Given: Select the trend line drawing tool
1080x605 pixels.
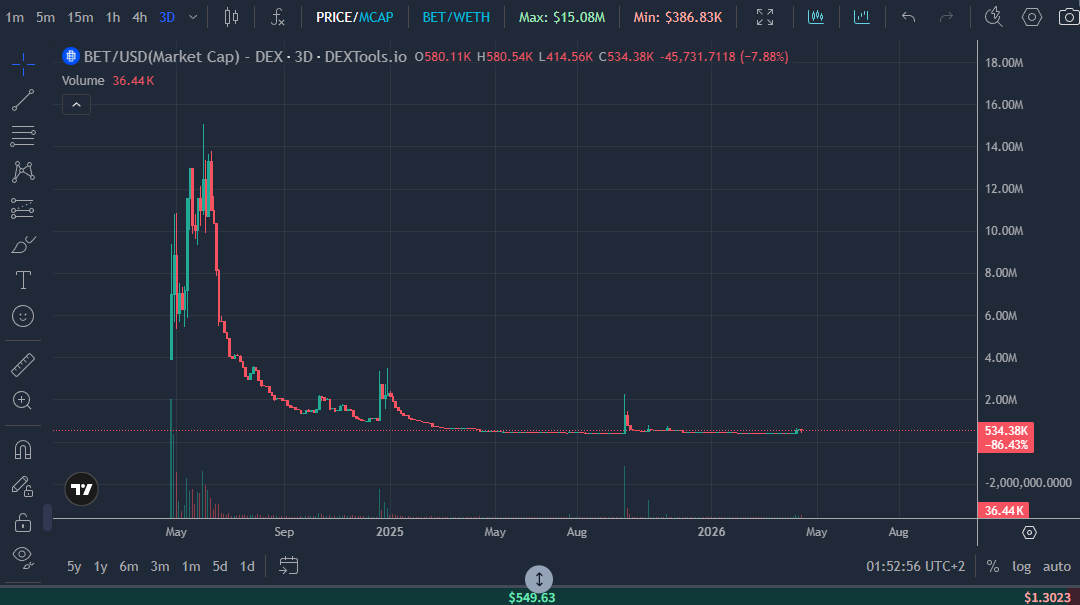Looking at the screenshot, I should (23, 101).
